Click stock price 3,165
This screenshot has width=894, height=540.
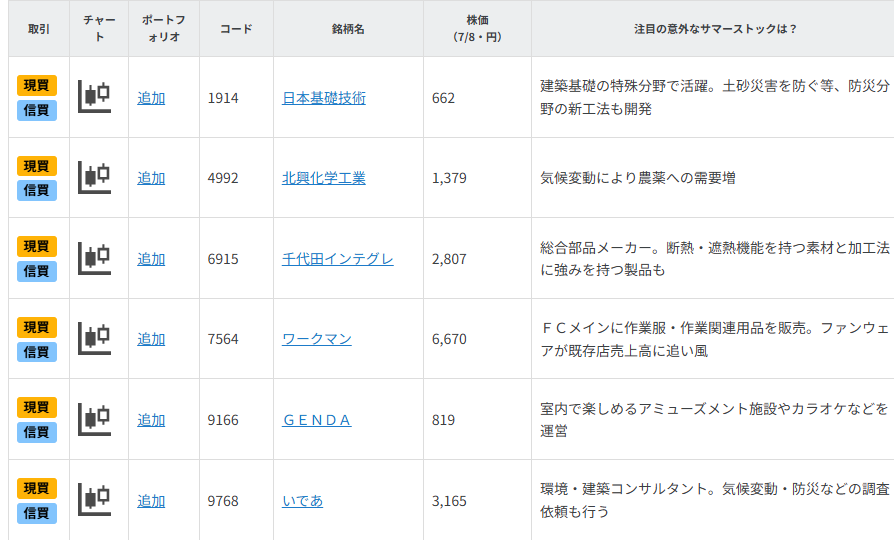click(449, 501)
